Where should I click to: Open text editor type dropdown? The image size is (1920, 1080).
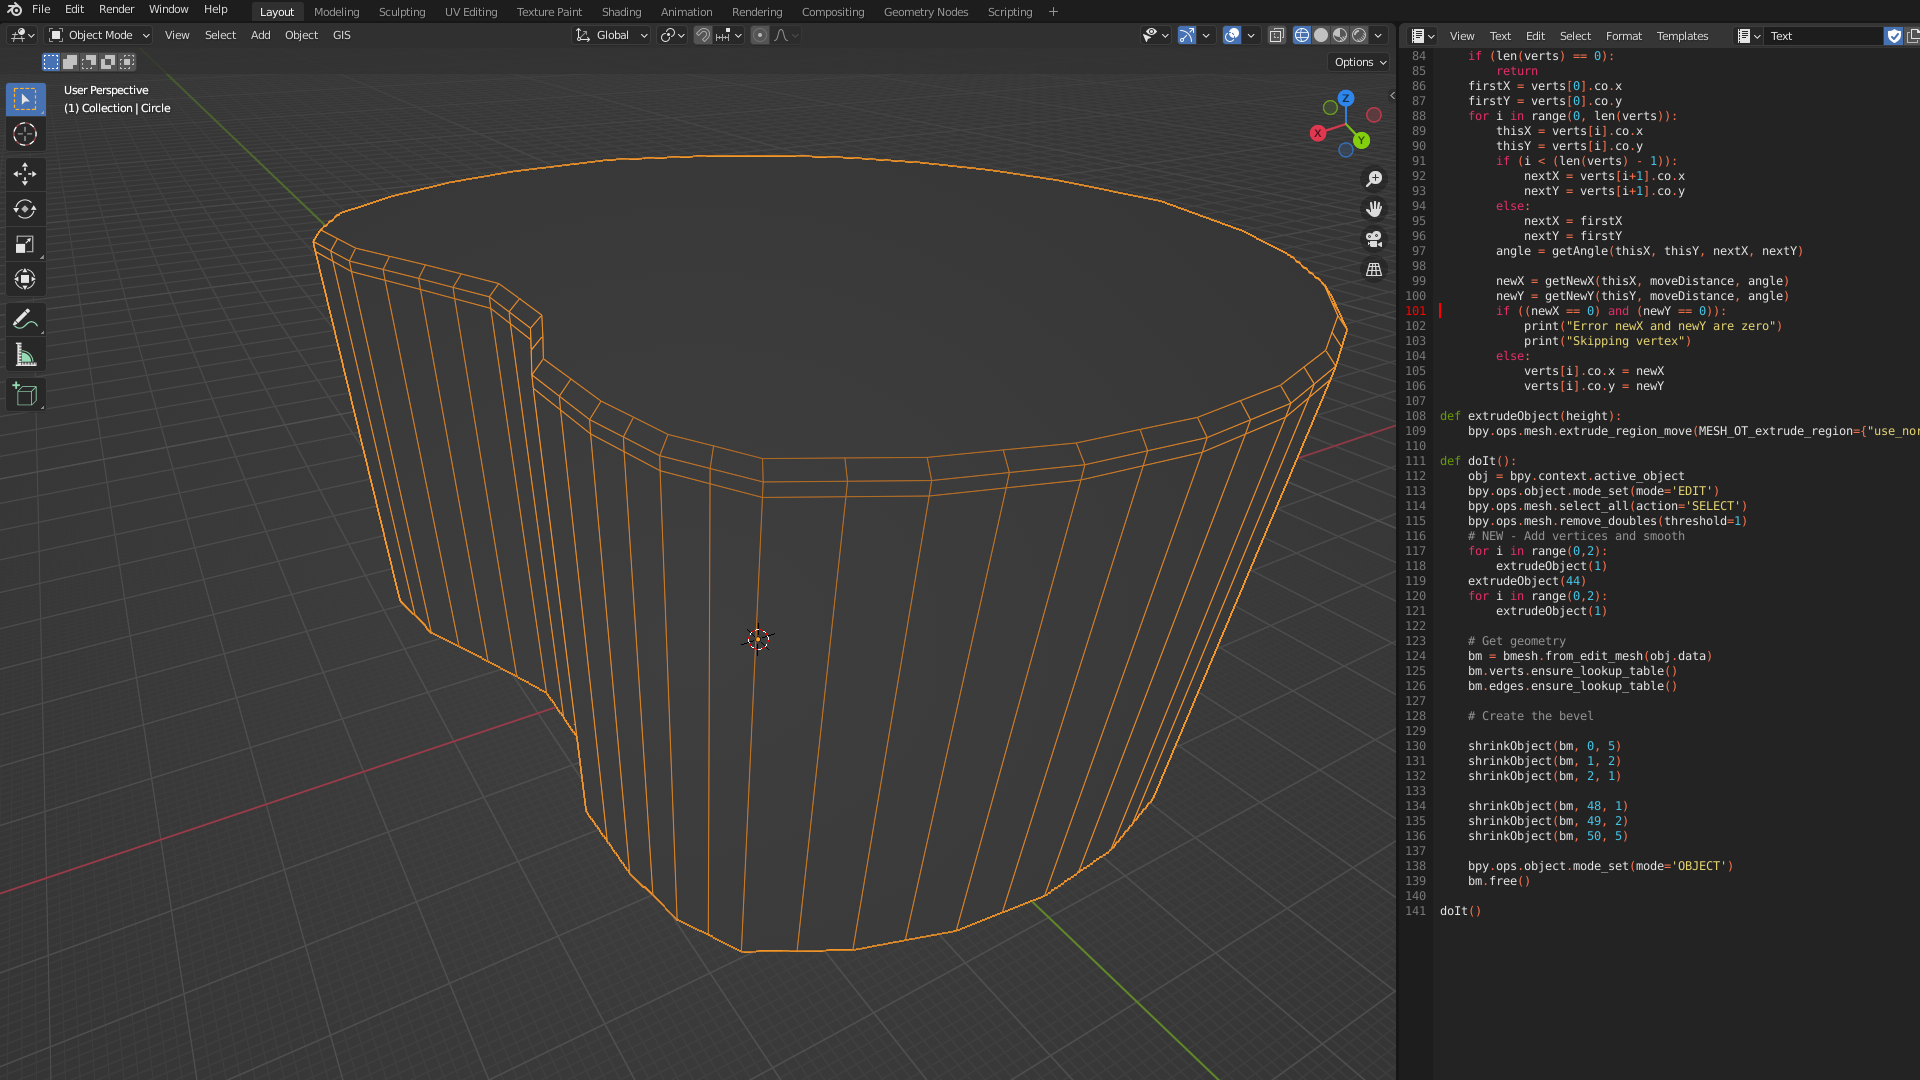click(x=1423, y=36)
